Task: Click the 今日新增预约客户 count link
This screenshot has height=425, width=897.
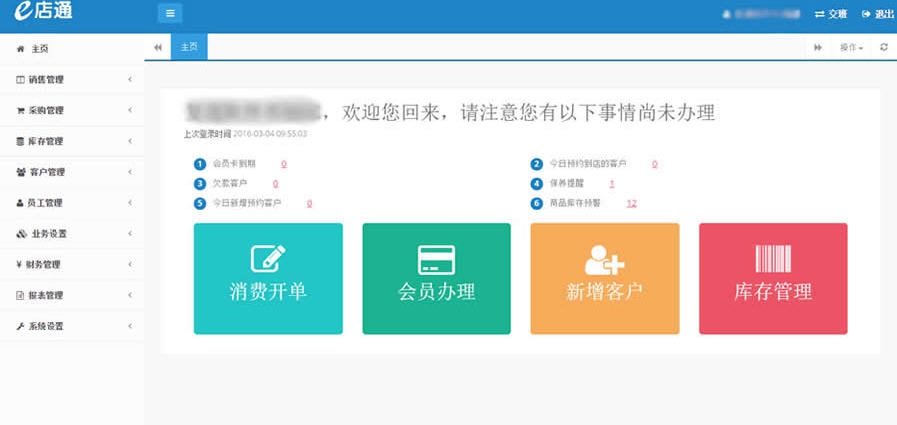Action: 309,203
